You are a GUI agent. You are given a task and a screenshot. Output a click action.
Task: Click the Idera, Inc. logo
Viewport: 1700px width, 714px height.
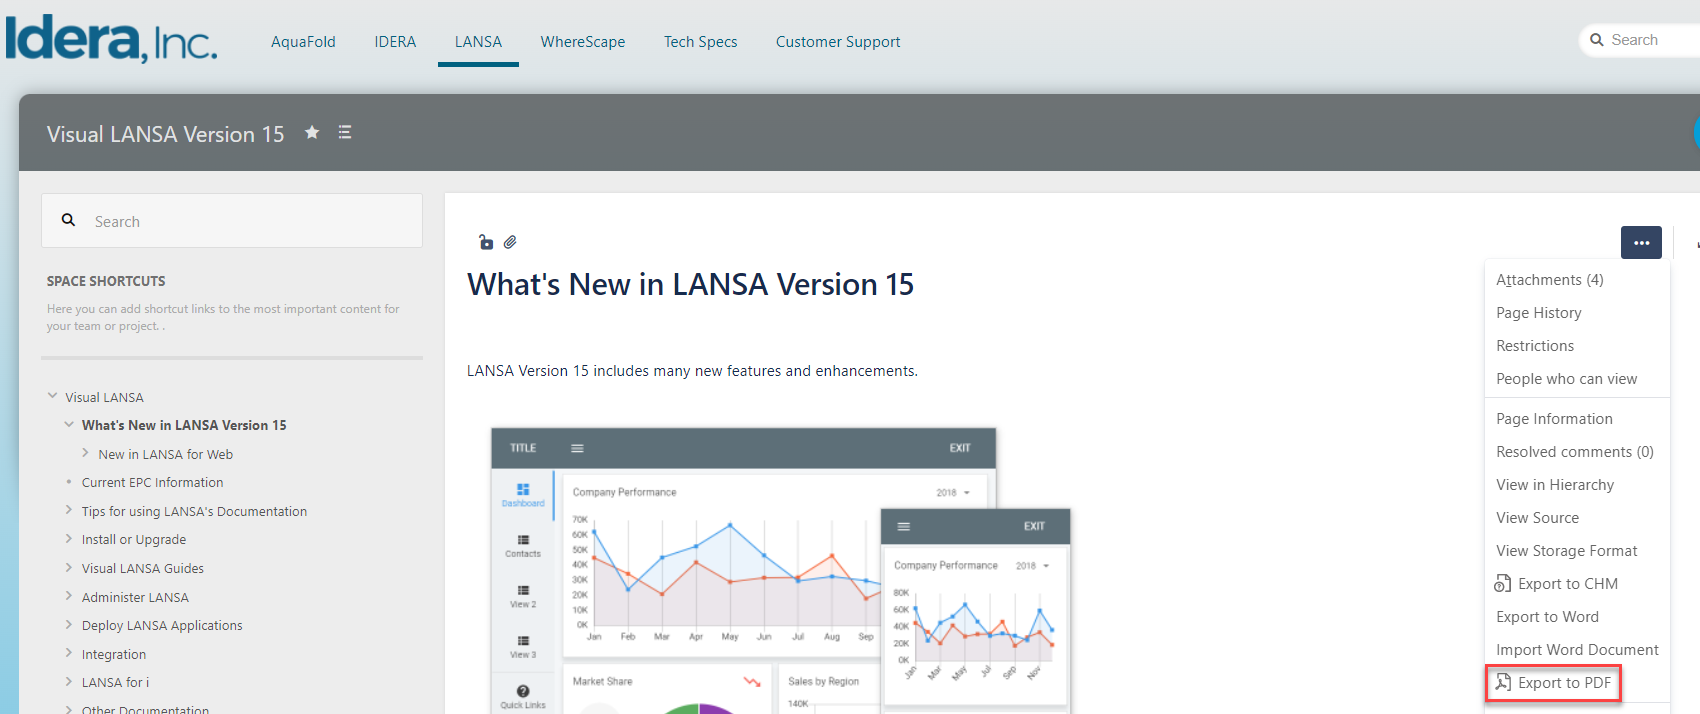111,40
